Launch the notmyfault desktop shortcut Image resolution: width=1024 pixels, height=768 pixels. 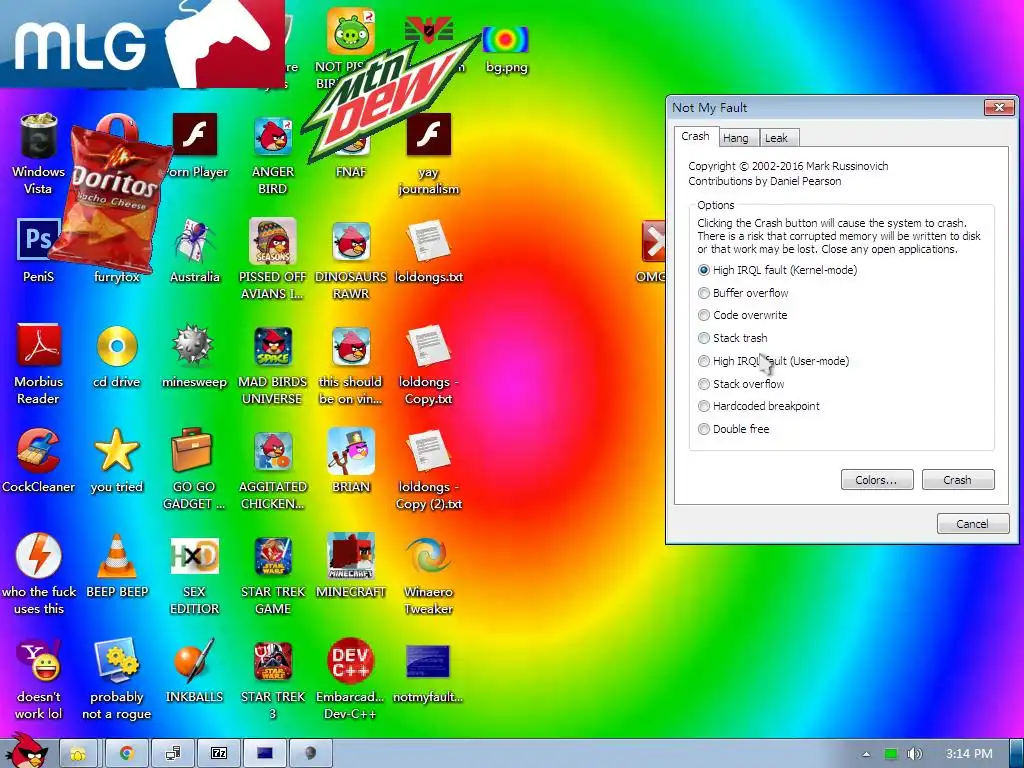point(428,660)
